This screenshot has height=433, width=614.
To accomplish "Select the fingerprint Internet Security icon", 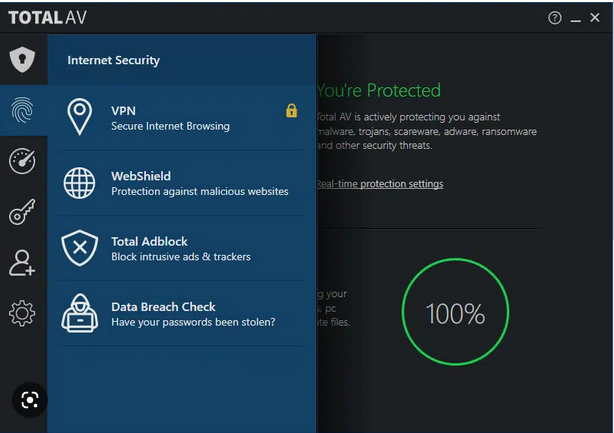I will [x=22, y=110].
